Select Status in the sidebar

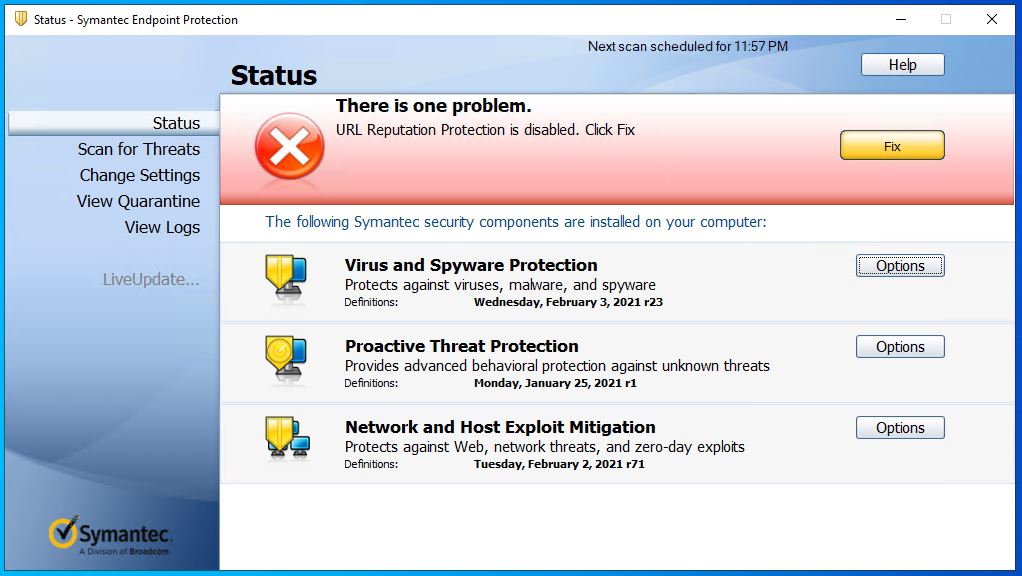(176, 123)
